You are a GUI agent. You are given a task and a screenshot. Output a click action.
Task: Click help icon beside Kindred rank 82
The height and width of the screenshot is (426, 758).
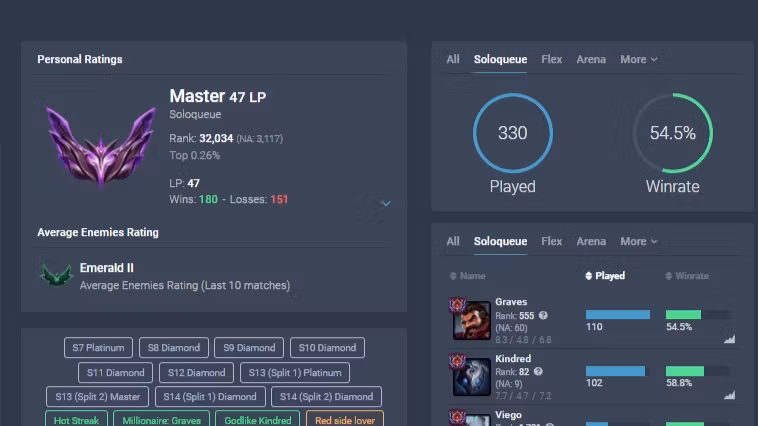point(537,372)
